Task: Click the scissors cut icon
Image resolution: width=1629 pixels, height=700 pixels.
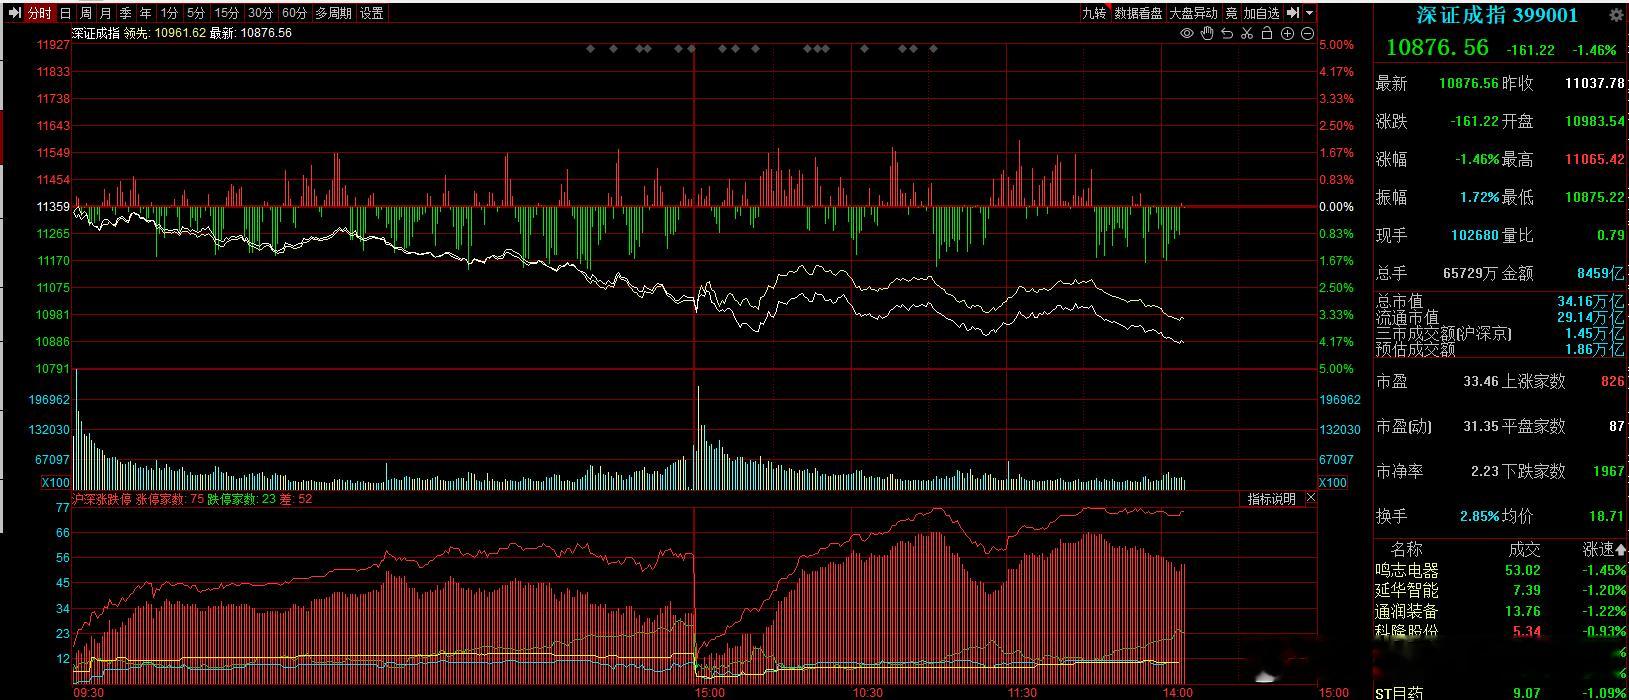Action: pos(1247,33)
